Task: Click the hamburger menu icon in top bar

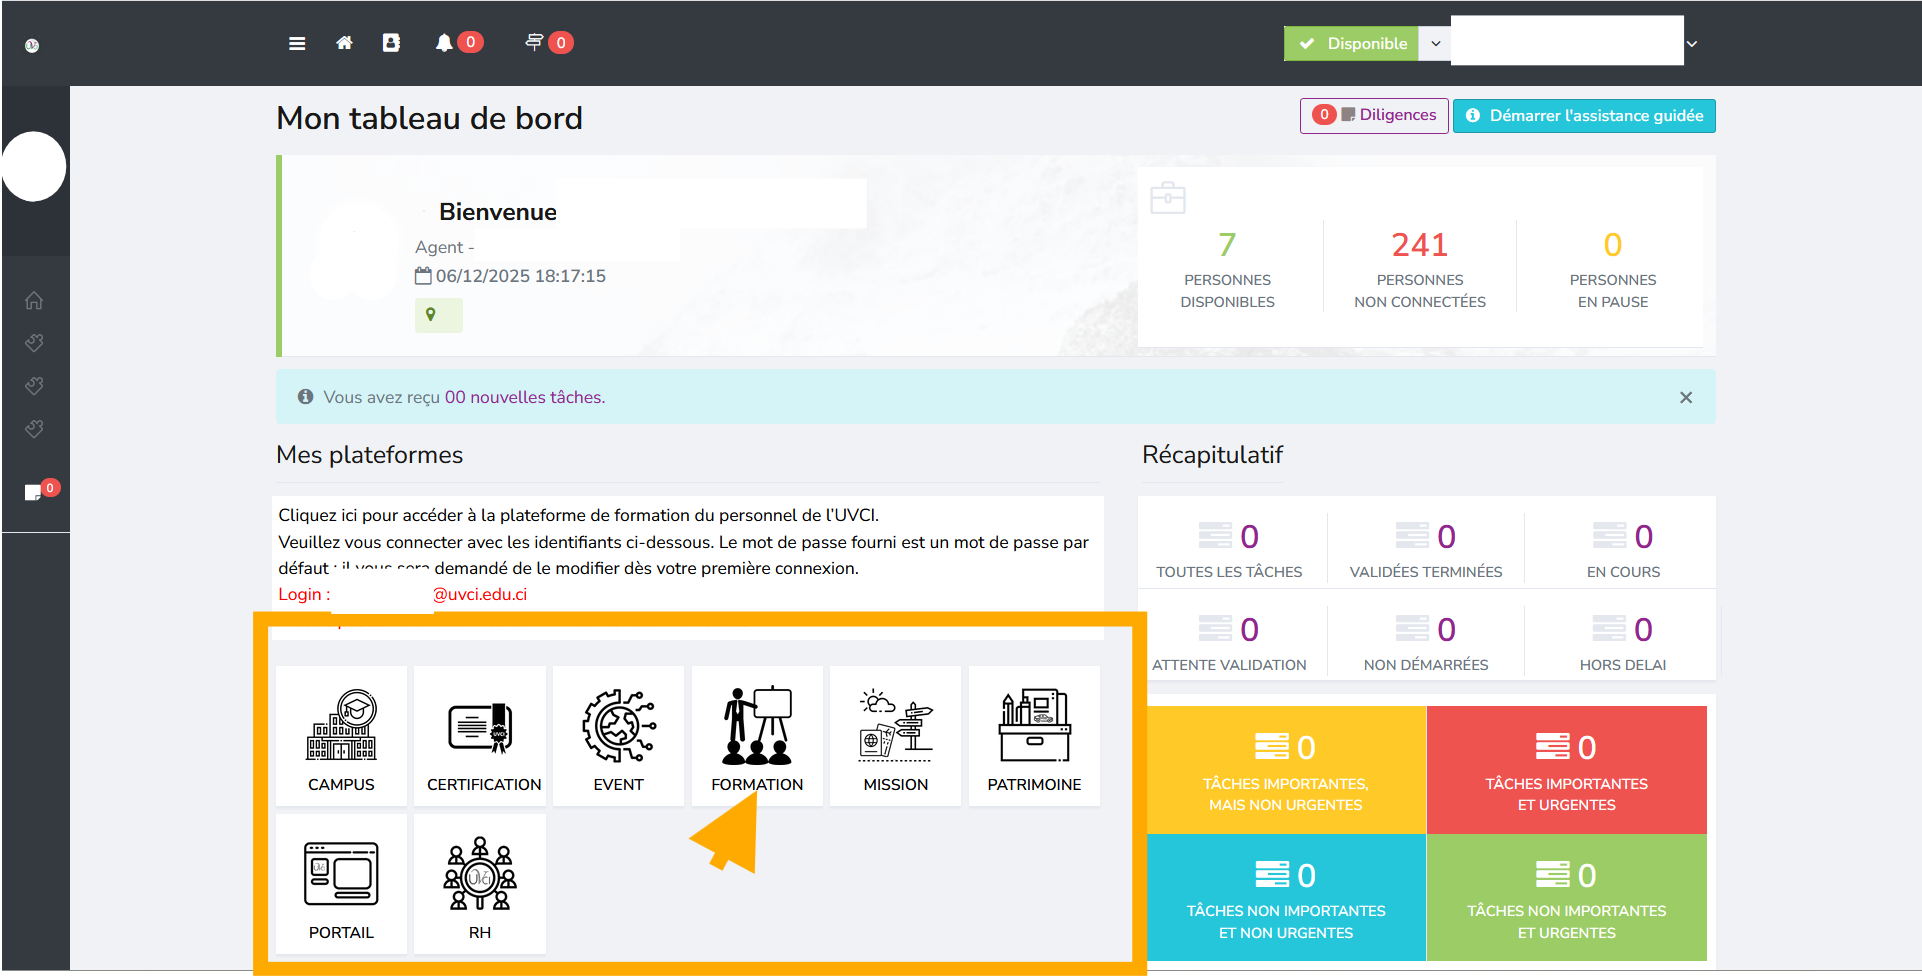Action: tap(297, 43)
